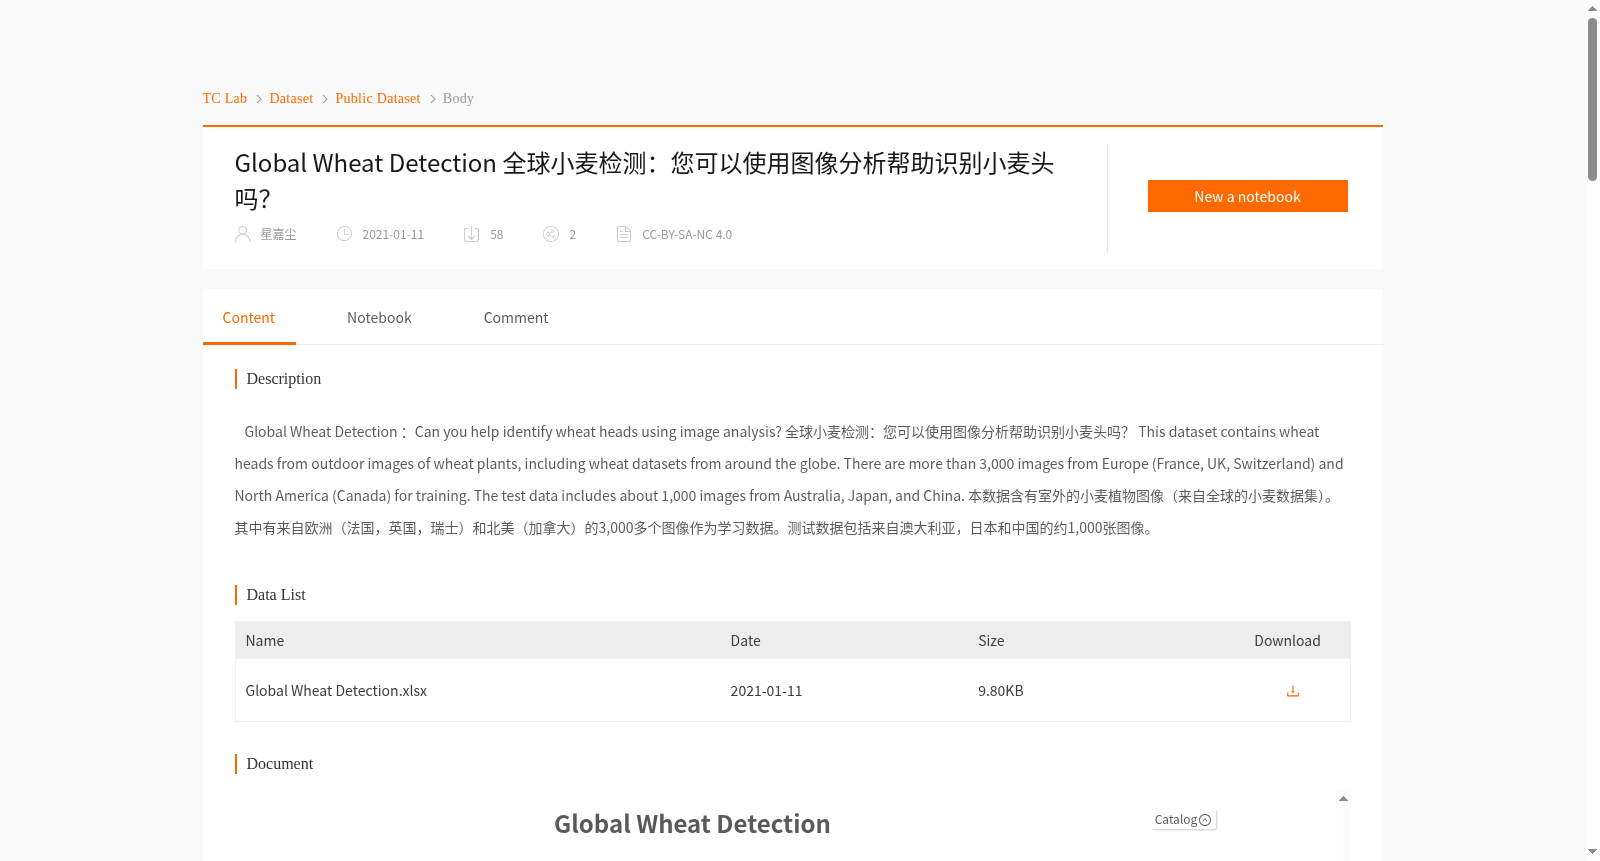Click the Data List section heading
1600x861 pixels.
(276, 595)
